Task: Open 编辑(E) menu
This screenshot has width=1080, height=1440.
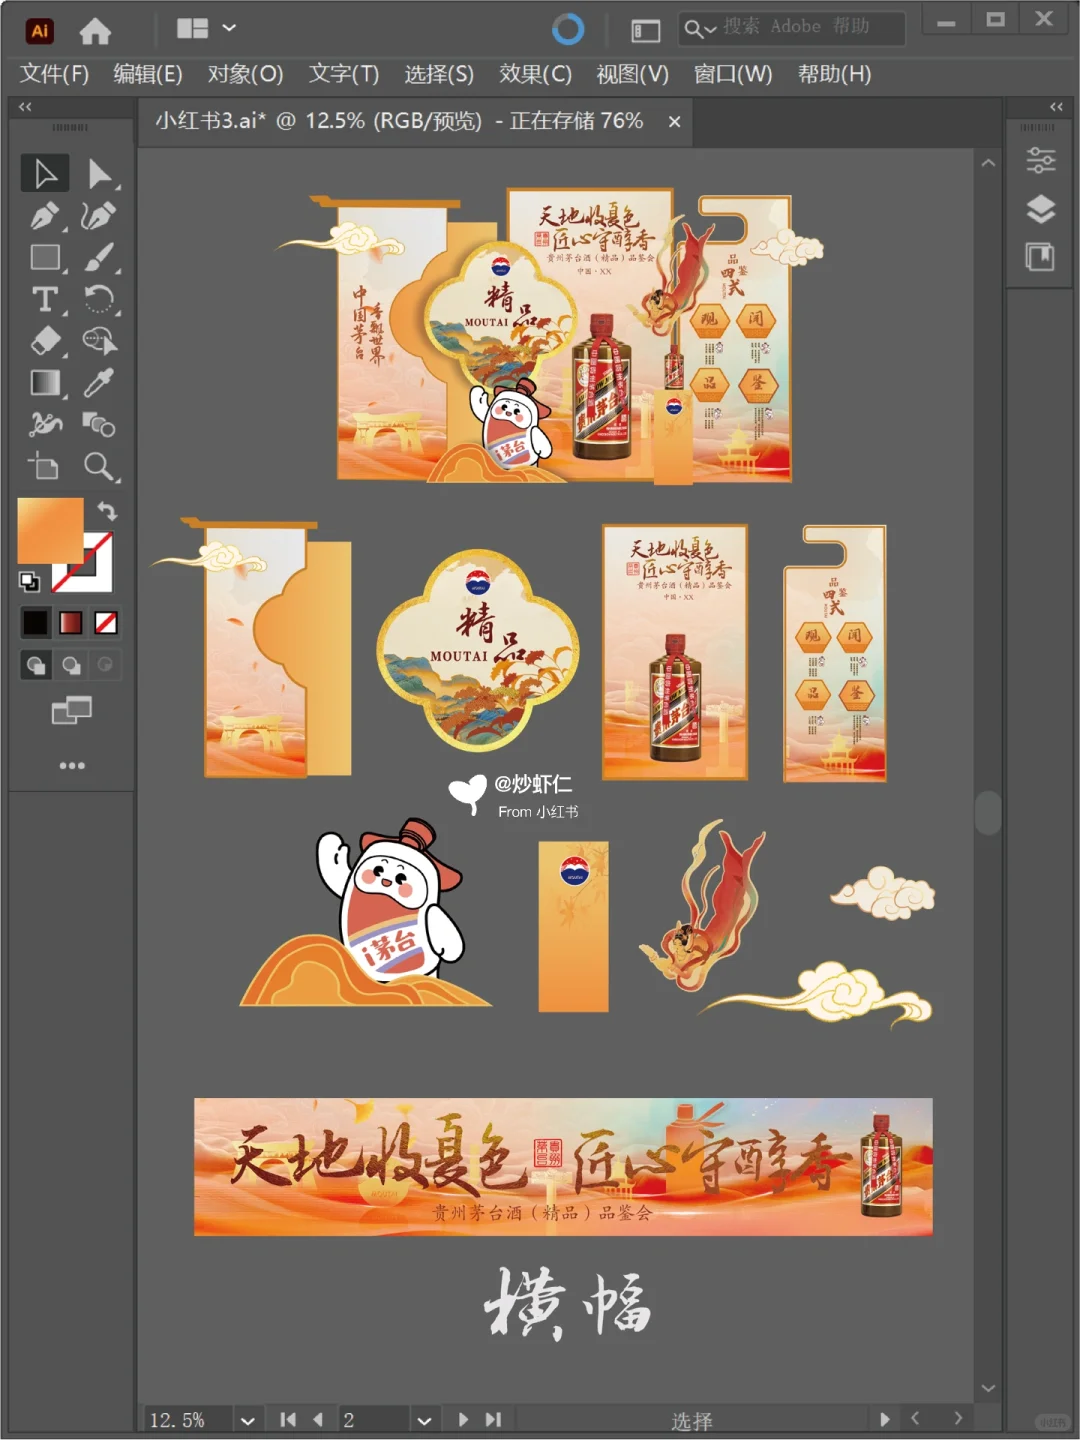Action: click(x=148, y=74)
